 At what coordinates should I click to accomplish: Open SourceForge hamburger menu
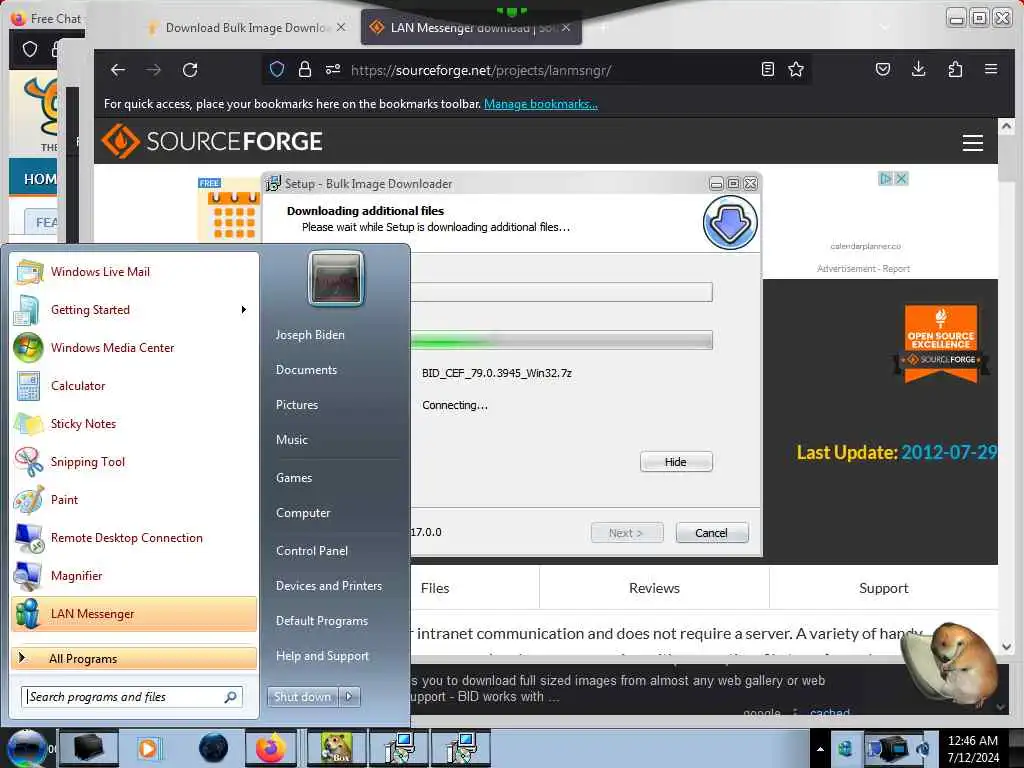pyautogui.click(x=973, y=142)
